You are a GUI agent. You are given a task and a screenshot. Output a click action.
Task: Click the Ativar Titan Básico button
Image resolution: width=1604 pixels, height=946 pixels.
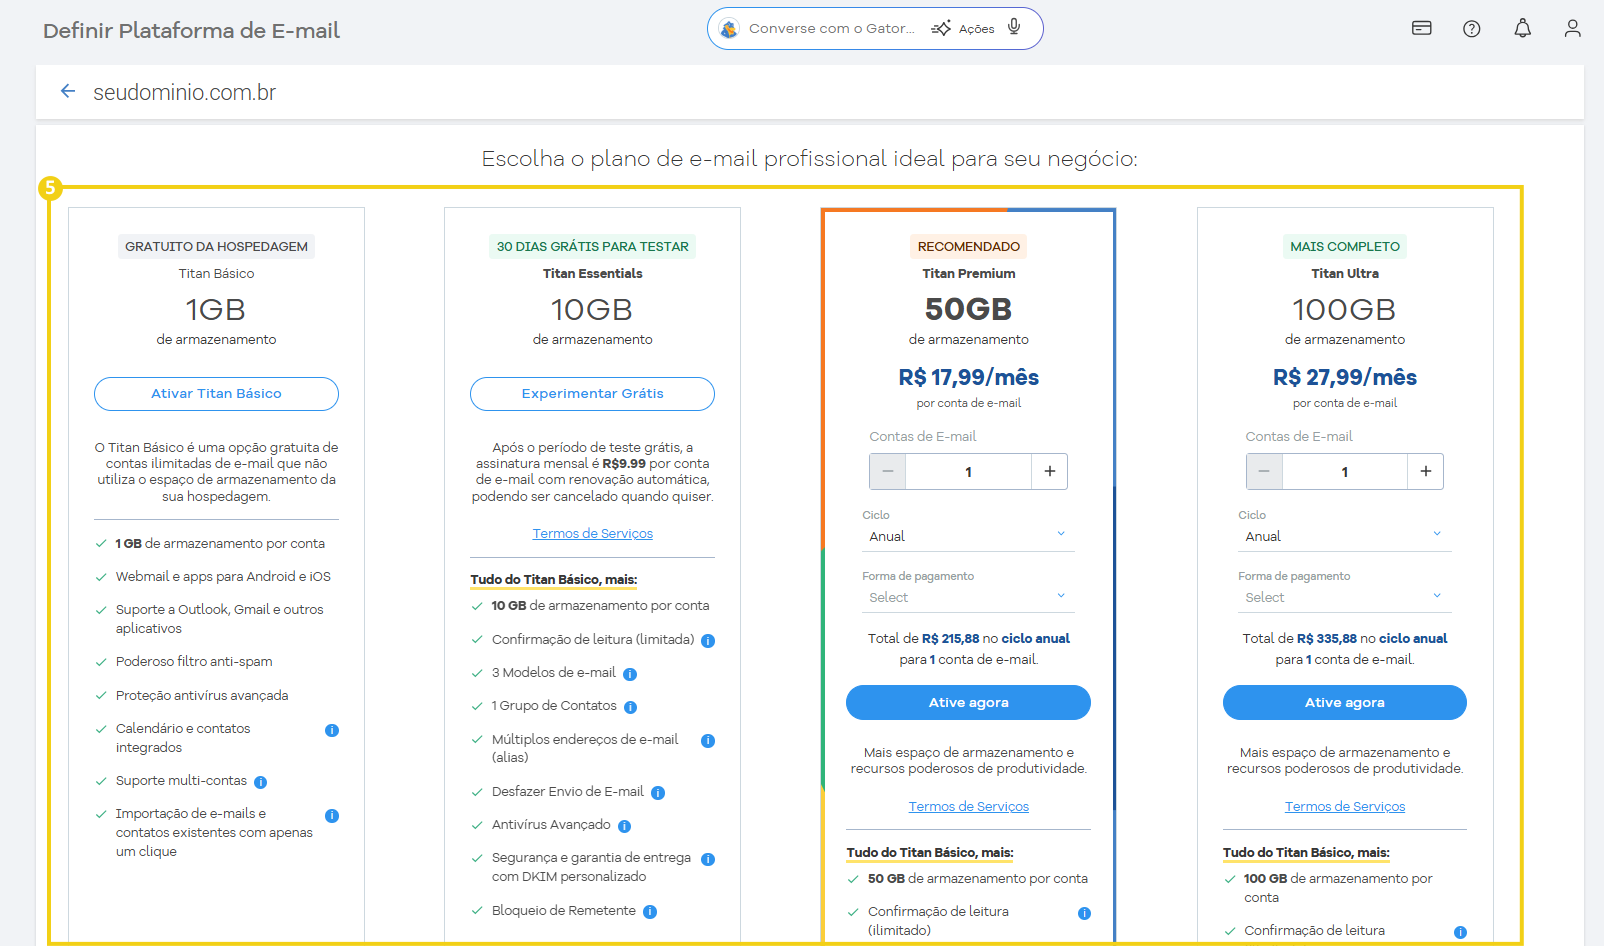coord(216,394)
